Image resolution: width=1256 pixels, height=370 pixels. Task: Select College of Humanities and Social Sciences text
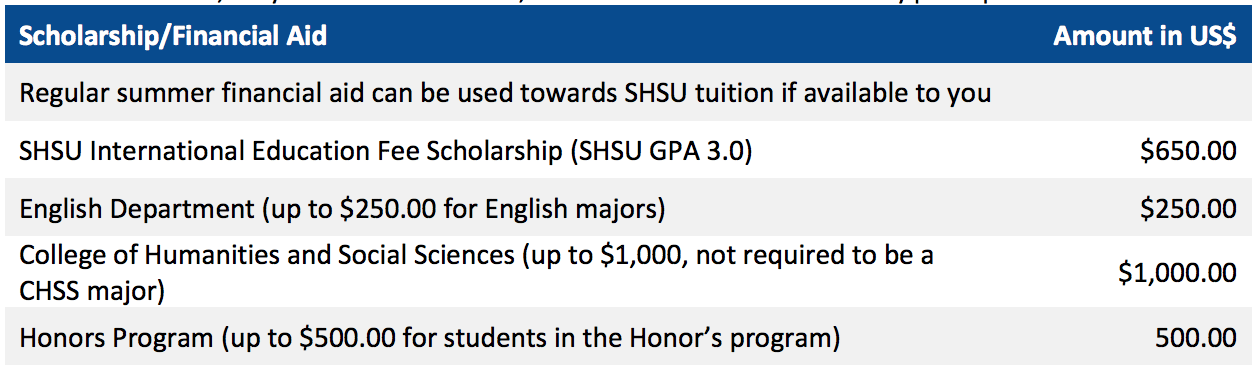pyautogui.click(x=266, y=255)
